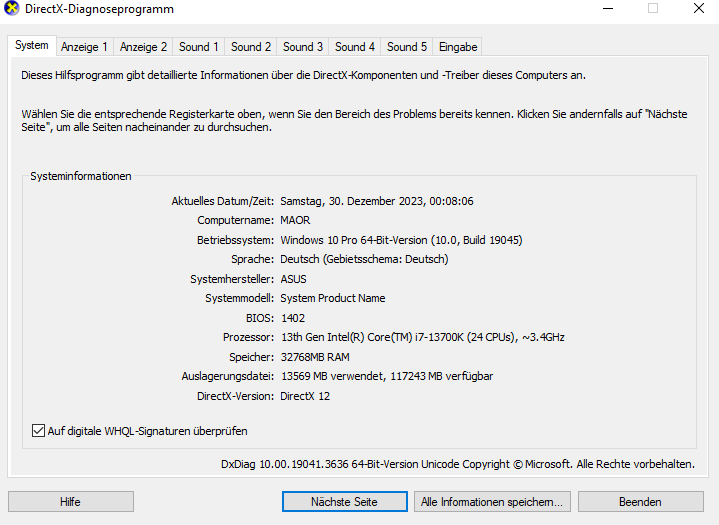Click the Auslagerungsdatei label
The width and height of the screenshot is (719, 525).
pyautogui.click(x=227, y=376)
